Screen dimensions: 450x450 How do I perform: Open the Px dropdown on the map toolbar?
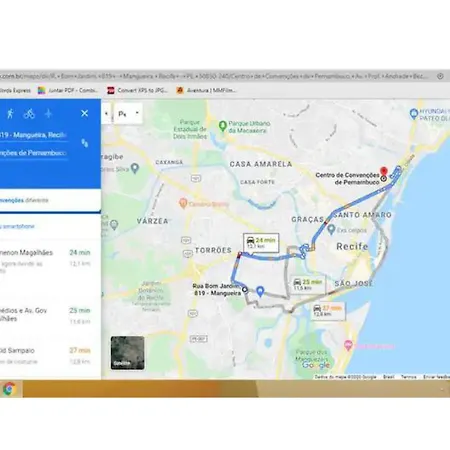point(128,114)
